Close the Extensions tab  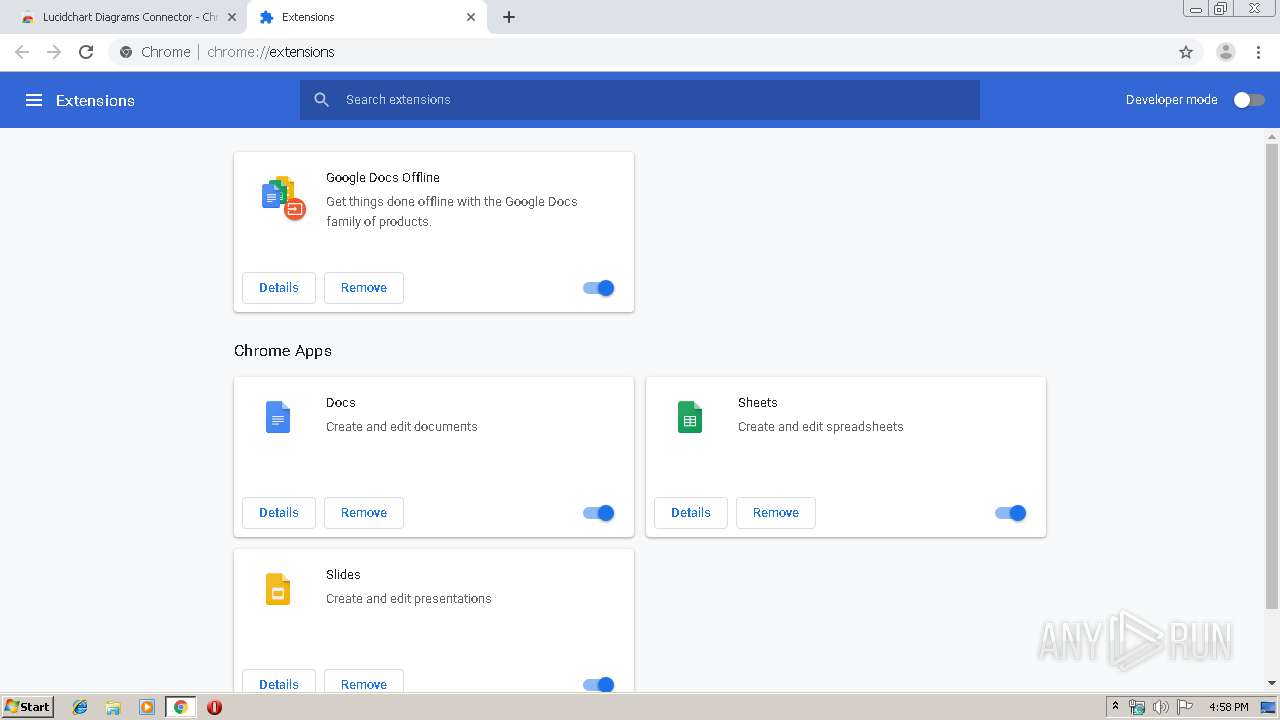click(471, 17)
